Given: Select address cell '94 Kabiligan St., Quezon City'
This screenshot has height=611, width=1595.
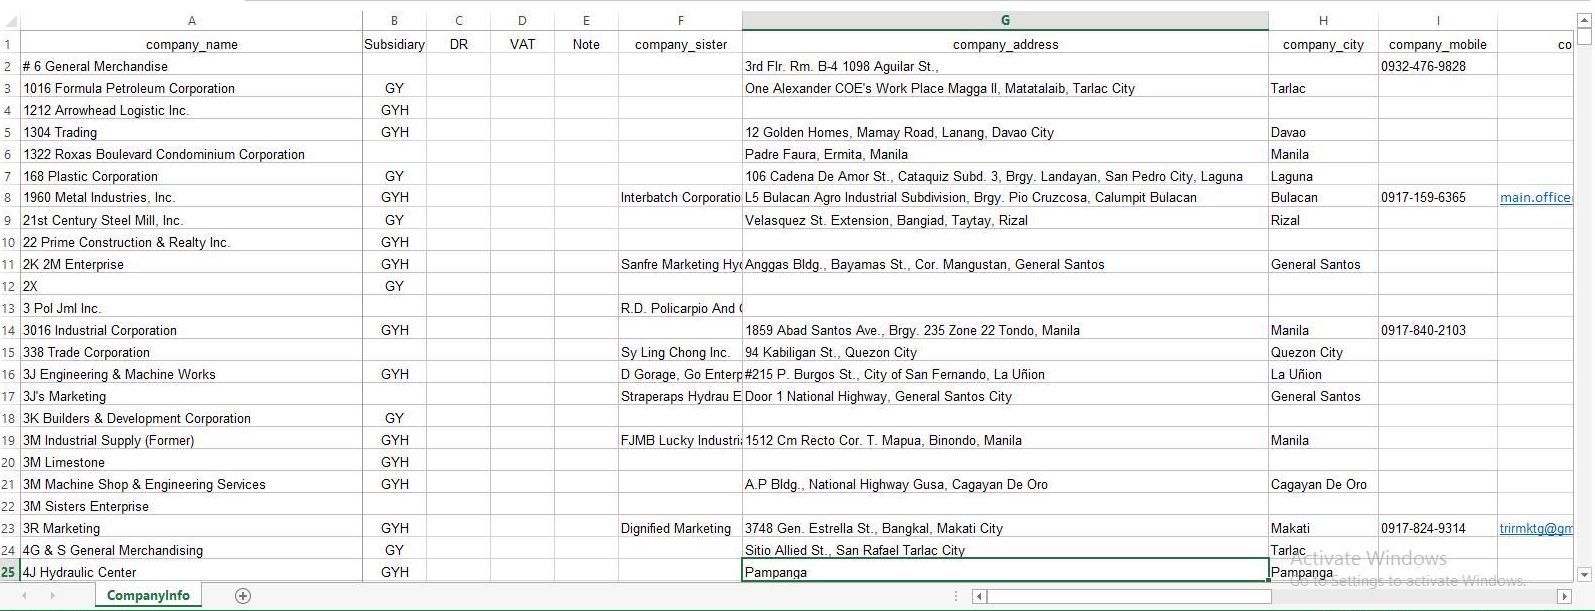Looking at the screenshot, I should (1005, 352).
